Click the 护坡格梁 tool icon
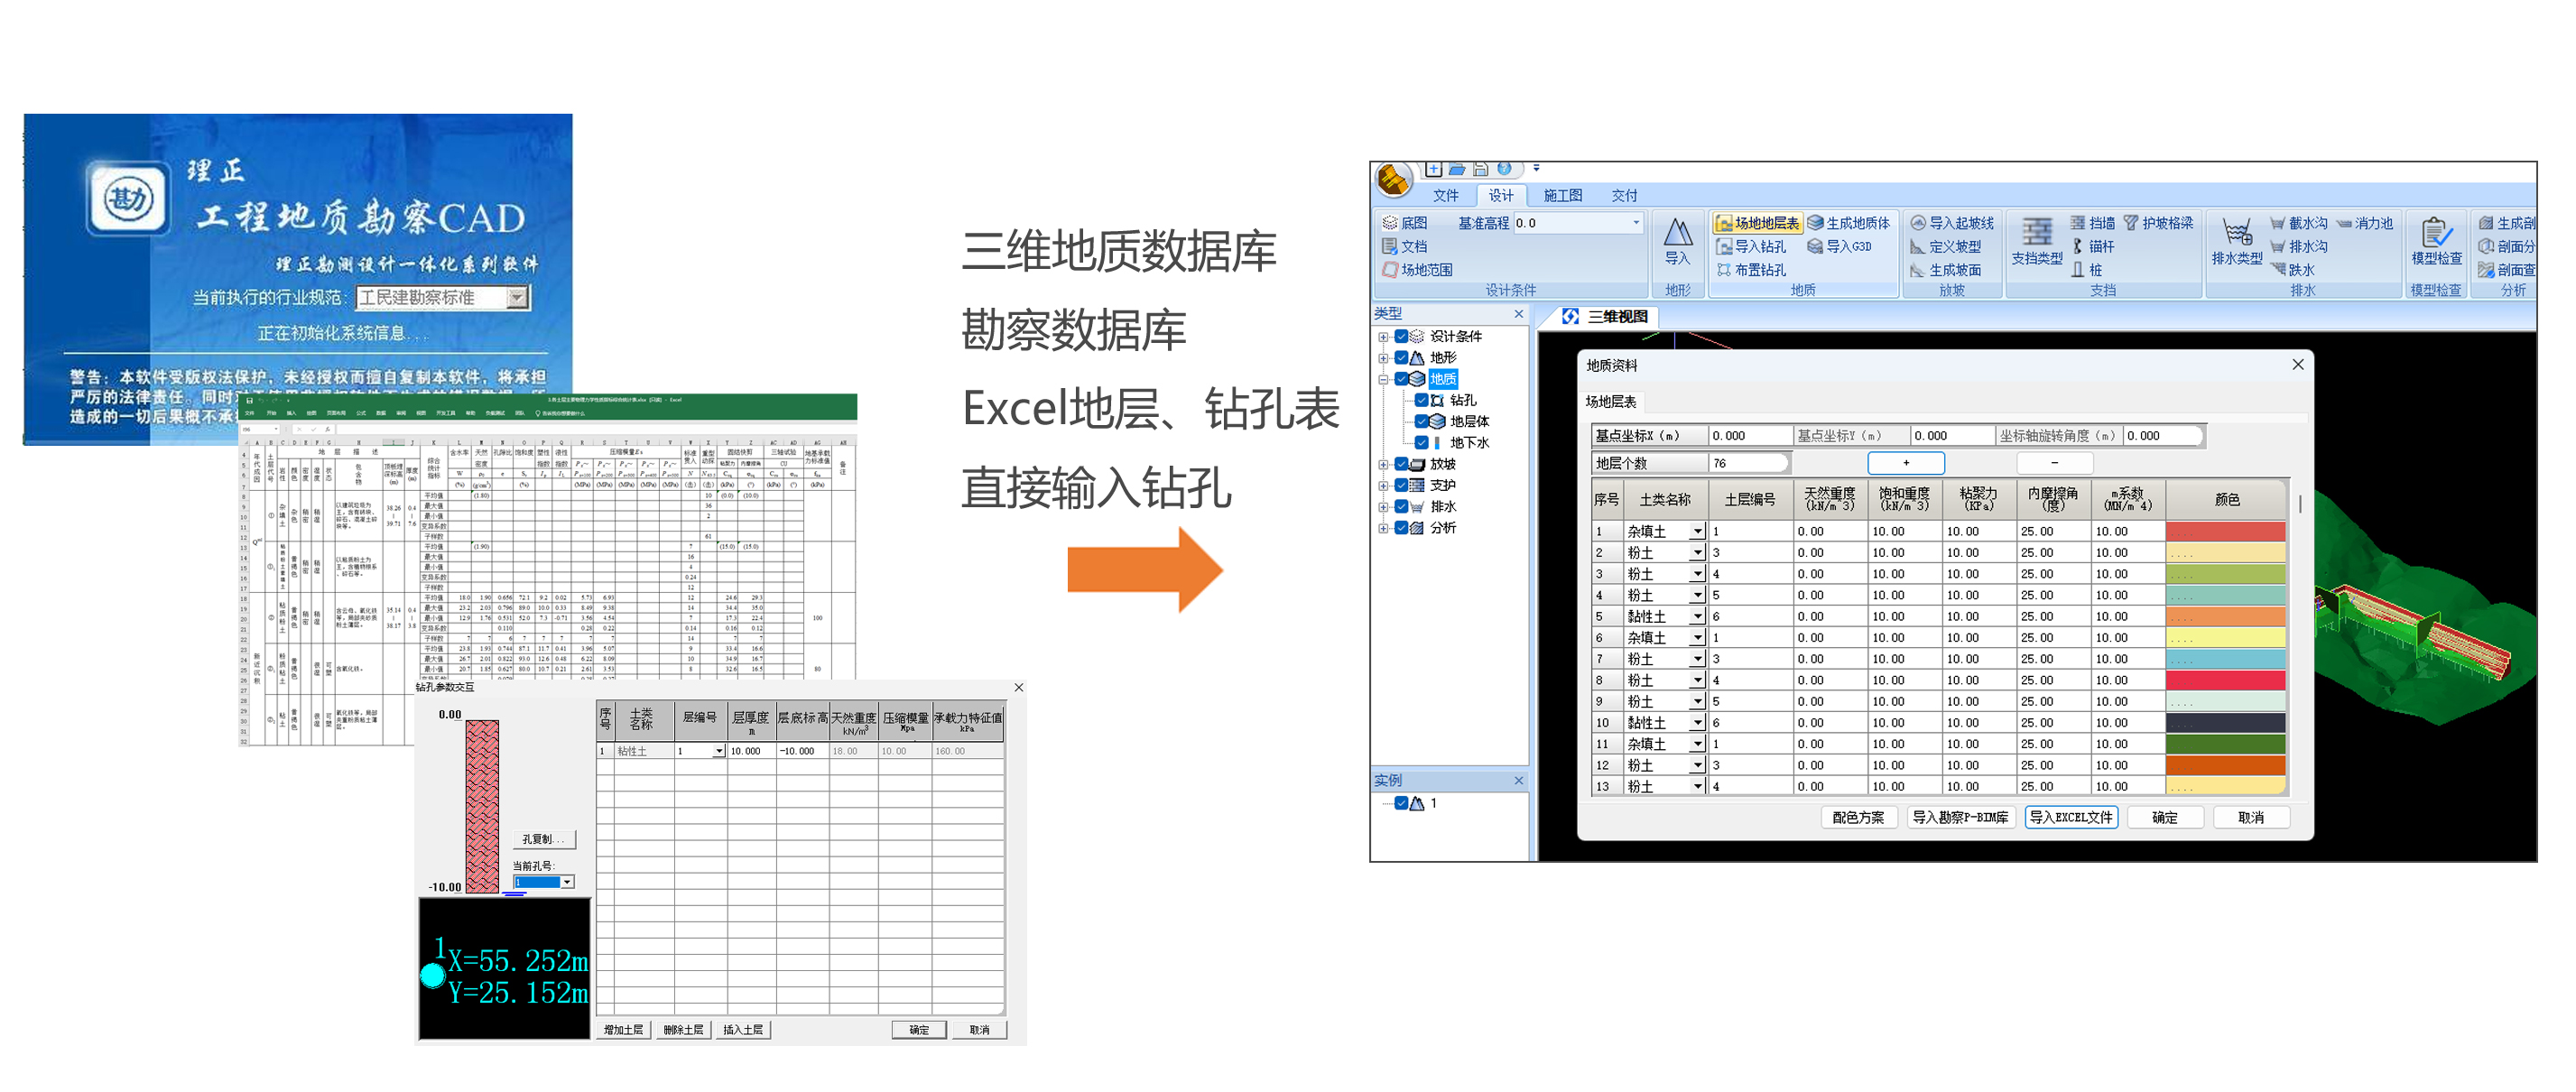 pos(2131,223)
